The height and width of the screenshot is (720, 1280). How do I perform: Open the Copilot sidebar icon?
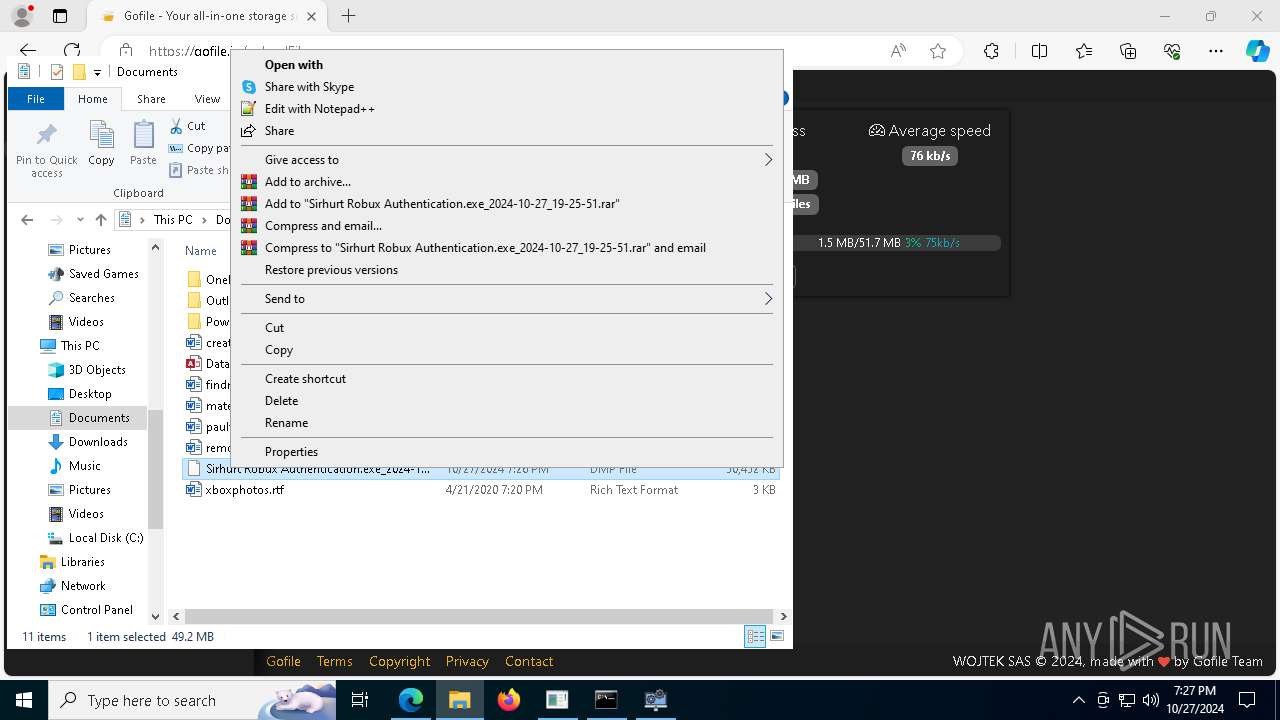[1257, 51]
